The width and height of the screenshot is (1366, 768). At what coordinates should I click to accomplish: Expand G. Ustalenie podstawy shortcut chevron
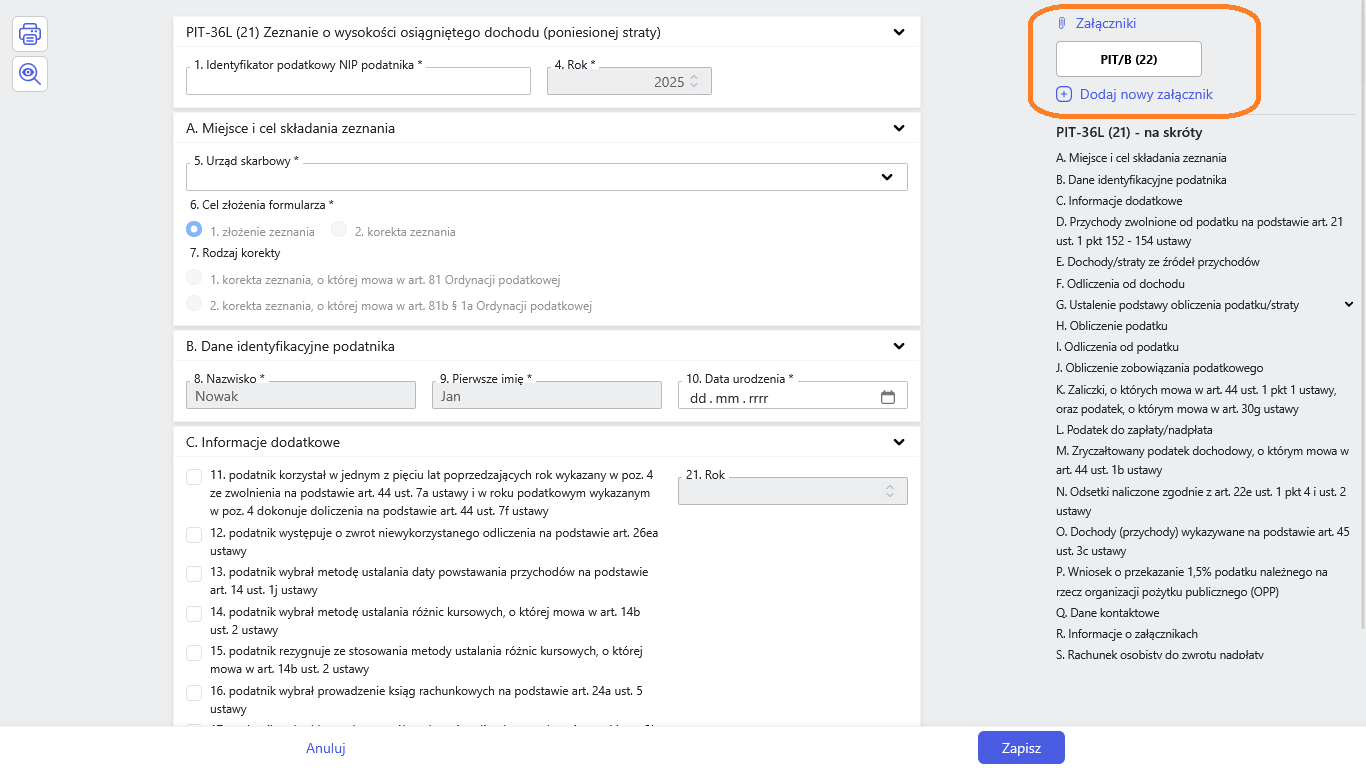pyautogui.click(x=1348, y=305)
